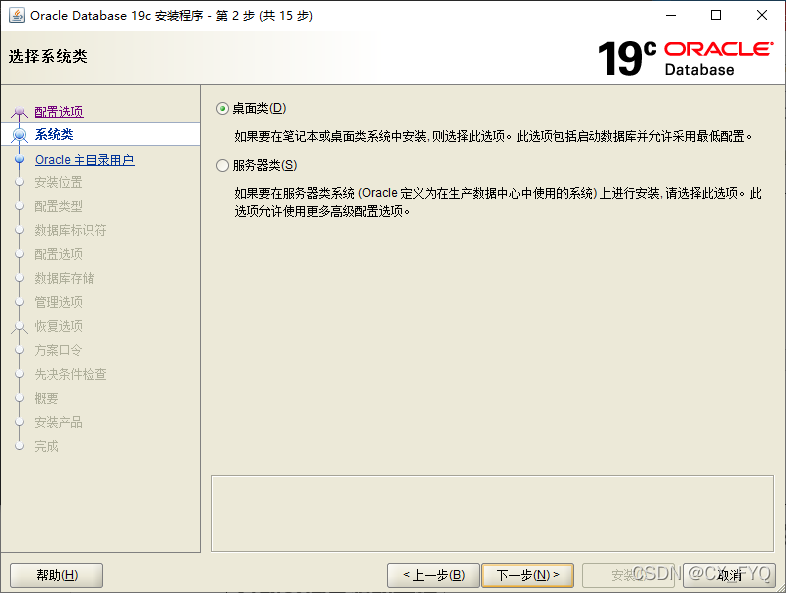Proceed with 下一步(N) button
The height and width of the screenshot is (593, 786).
coord(527,575)
